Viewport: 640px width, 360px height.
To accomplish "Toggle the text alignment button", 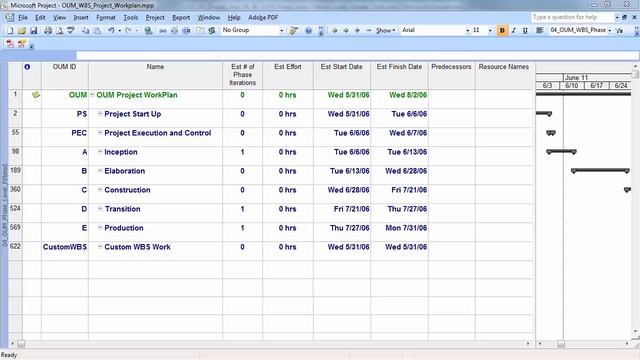I will coord(540,30).
